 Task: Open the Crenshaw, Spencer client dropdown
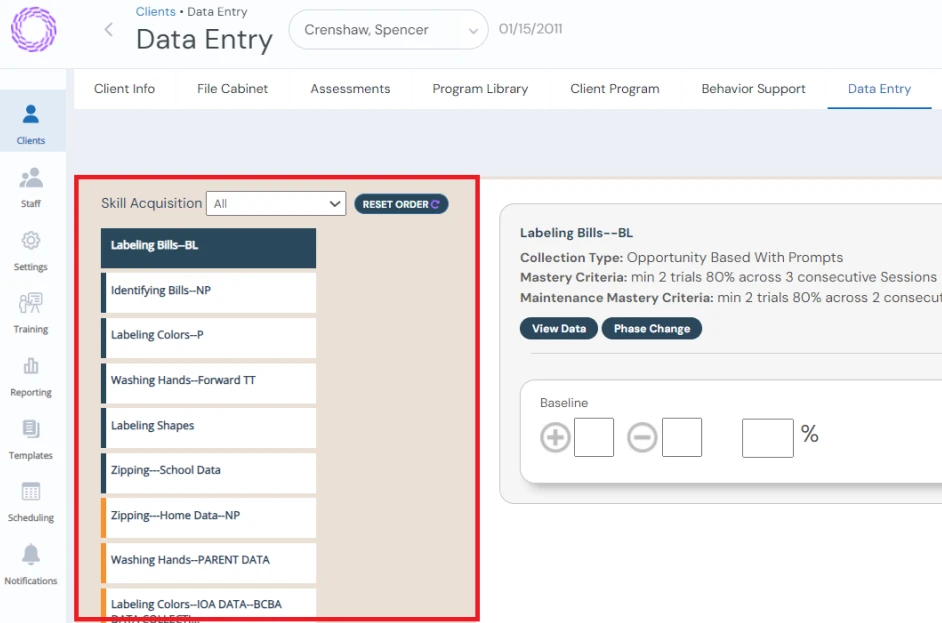[388, 30]
